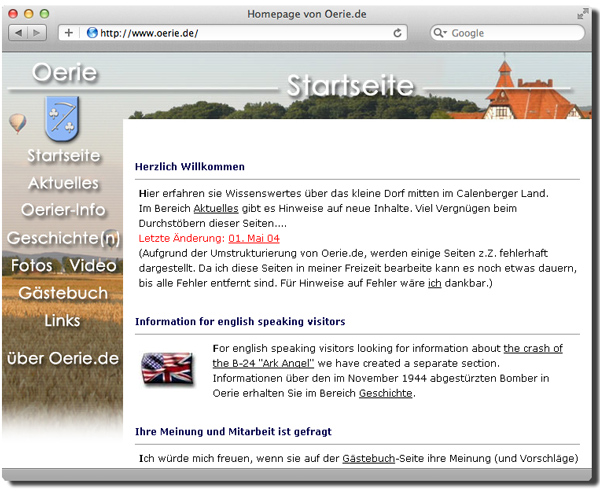The width and height of the screenshot is (600, 493).
Task: Follow the Geschichte link in English section
Action: [x=385, y=393]
